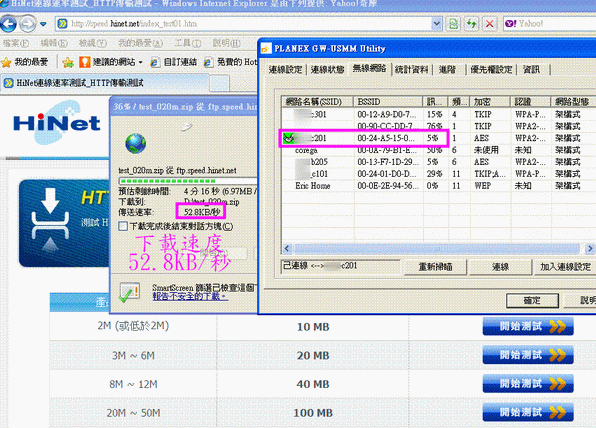Click the 我的最愛 star favorites button
The width and height of the screenshot is (596, 428).
[x=25, y=62]
